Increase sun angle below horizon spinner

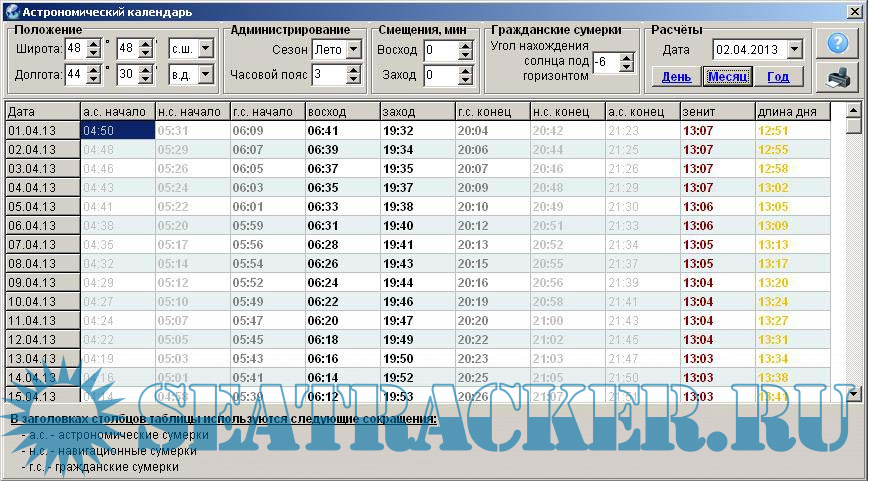click(x=627, y=57)
